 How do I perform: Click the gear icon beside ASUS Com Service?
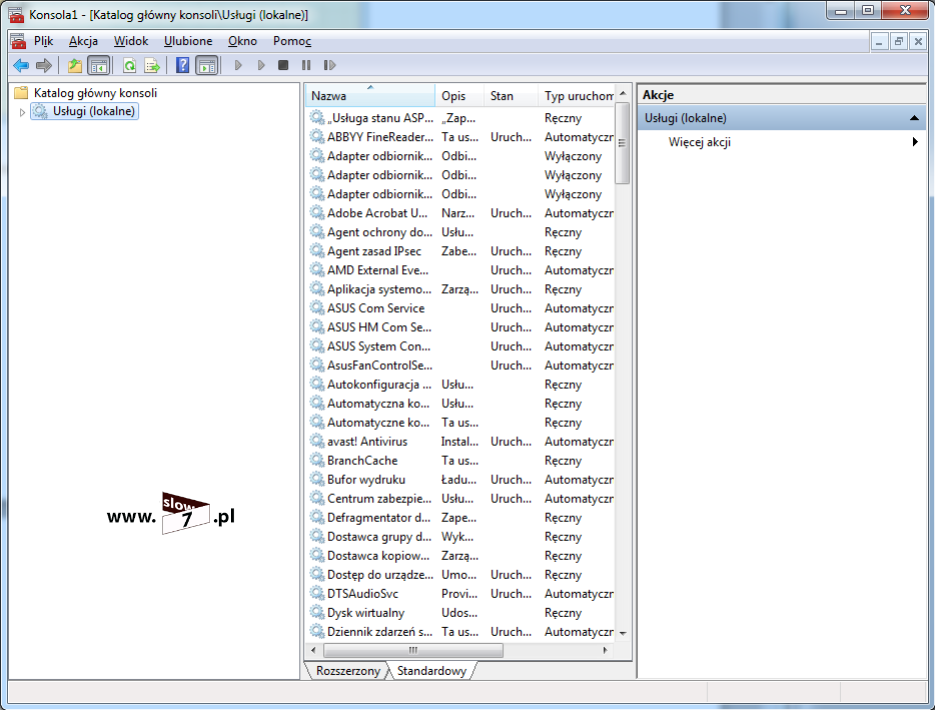(317, 308)
